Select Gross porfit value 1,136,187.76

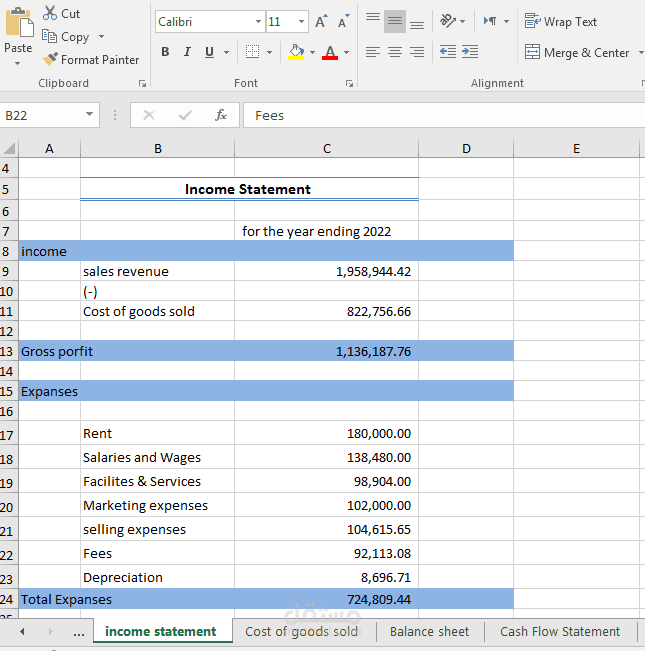[x=327, y=351]
